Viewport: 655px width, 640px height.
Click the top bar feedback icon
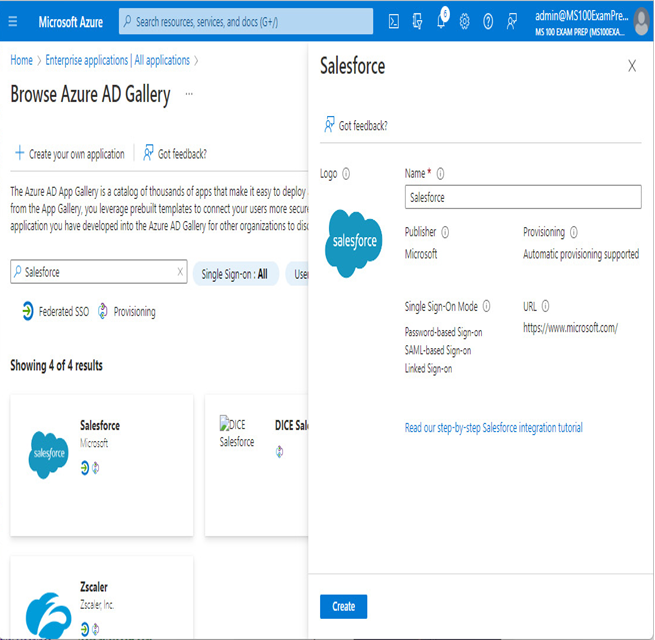(x=511, y=21)
